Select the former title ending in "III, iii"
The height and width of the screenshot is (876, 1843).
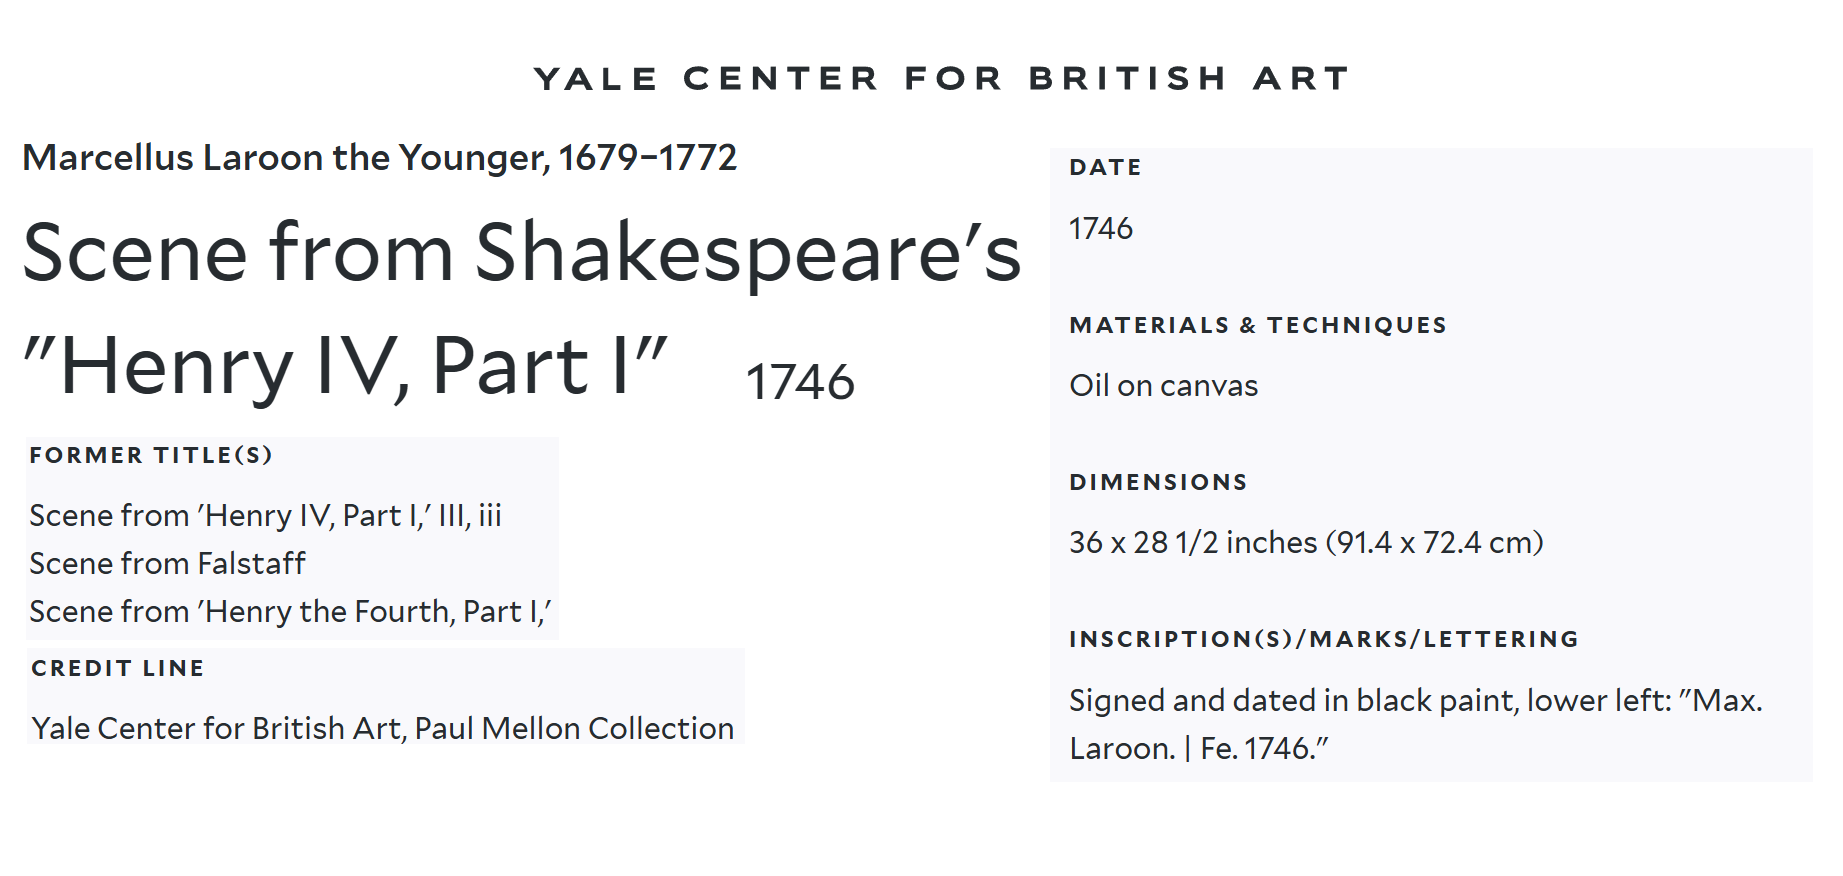pyautogui.click(x=265, y=516)
